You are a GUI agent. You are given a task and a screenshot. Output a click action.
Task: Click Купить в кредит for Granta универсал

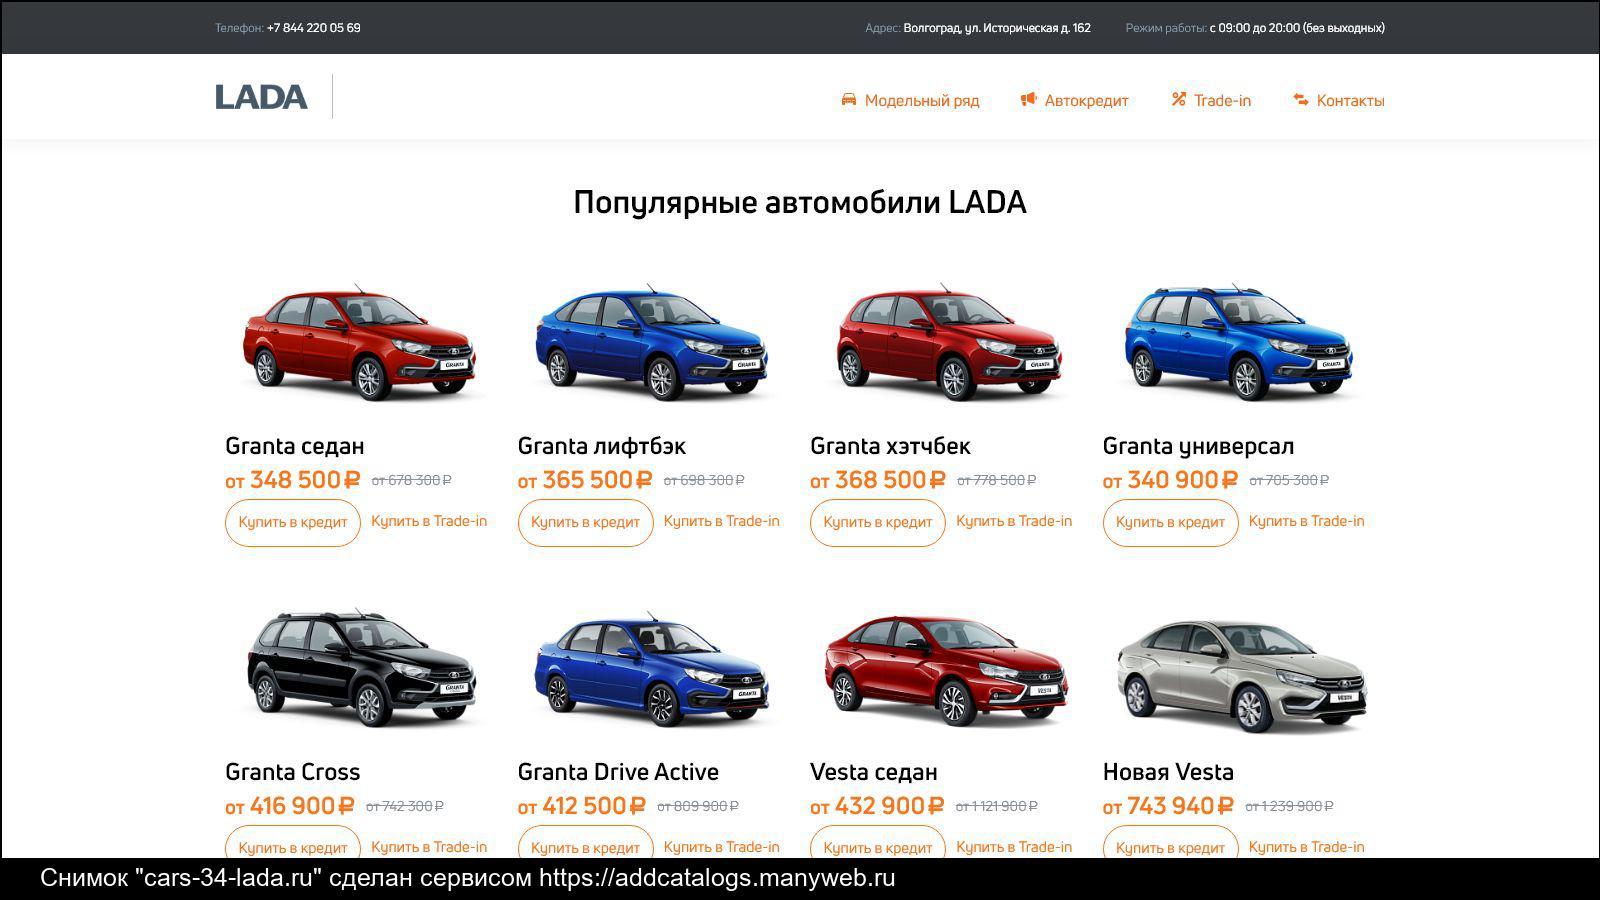point(1170,522)
